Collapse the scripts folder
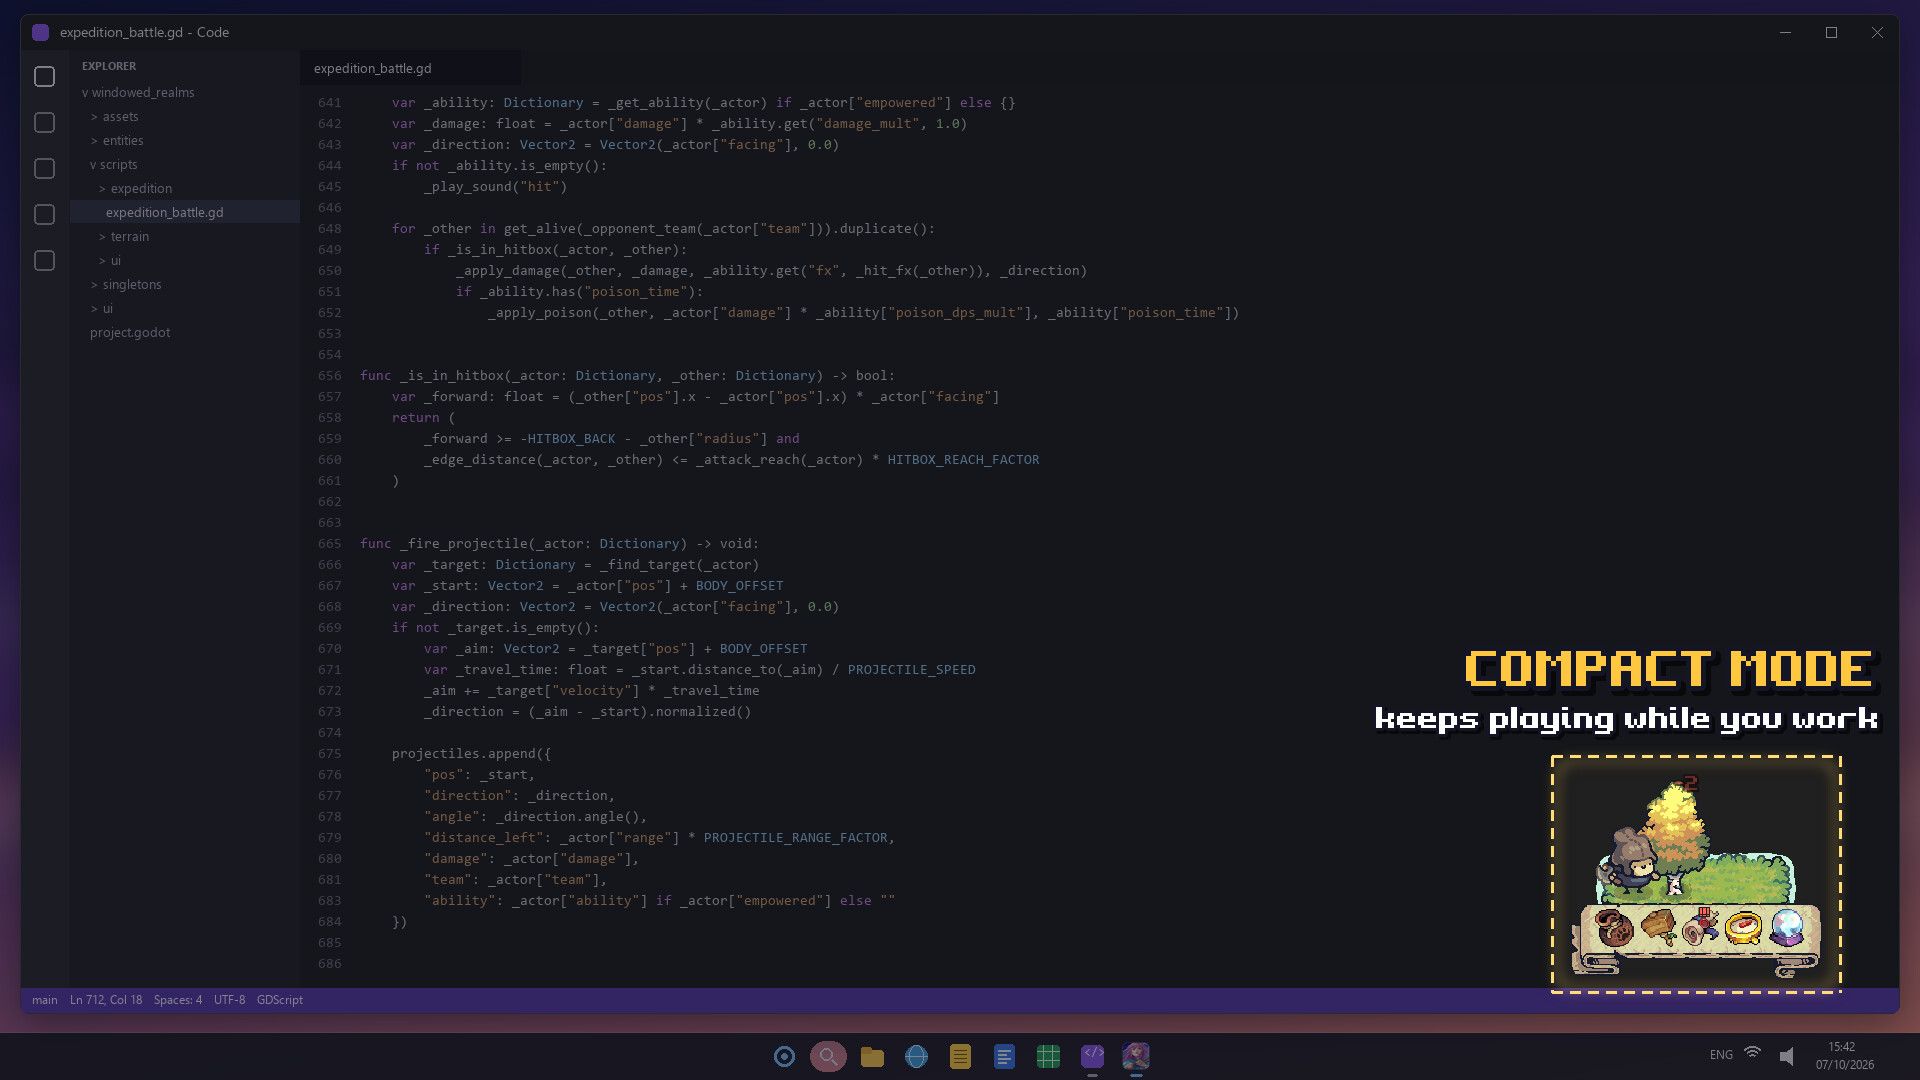The image size is (1920, 1080). [x=113, y=165]
